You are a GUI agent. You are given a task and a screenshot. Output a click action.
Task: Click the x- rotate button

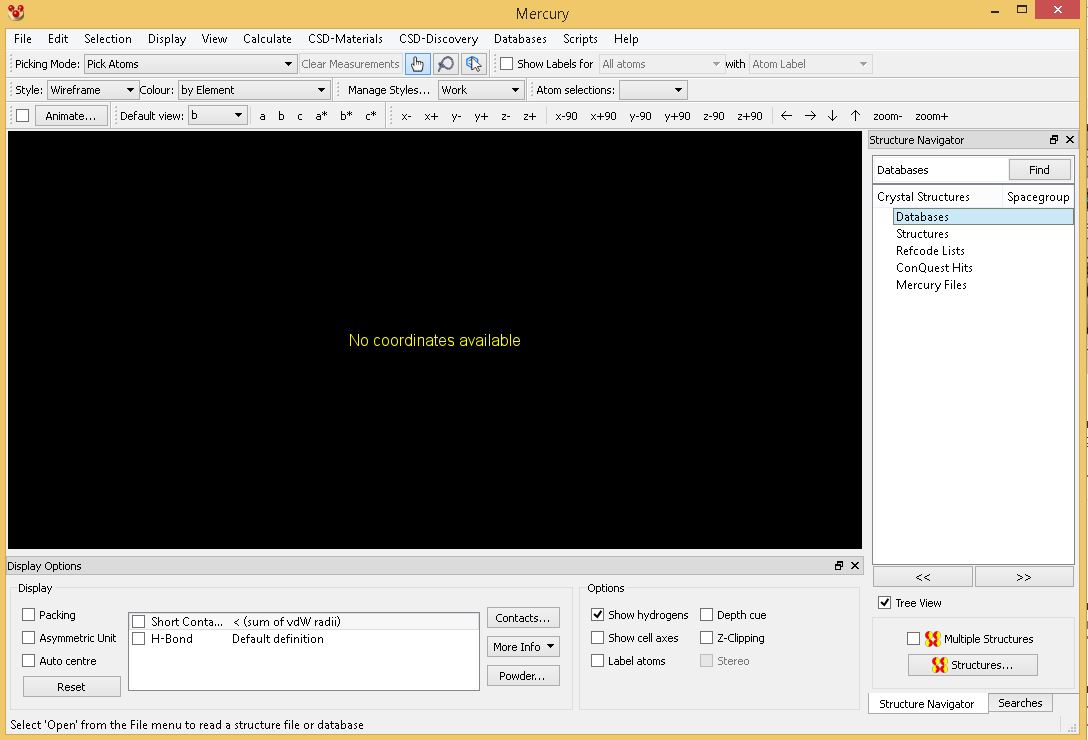pyautogui.click(x=407, y=116)
